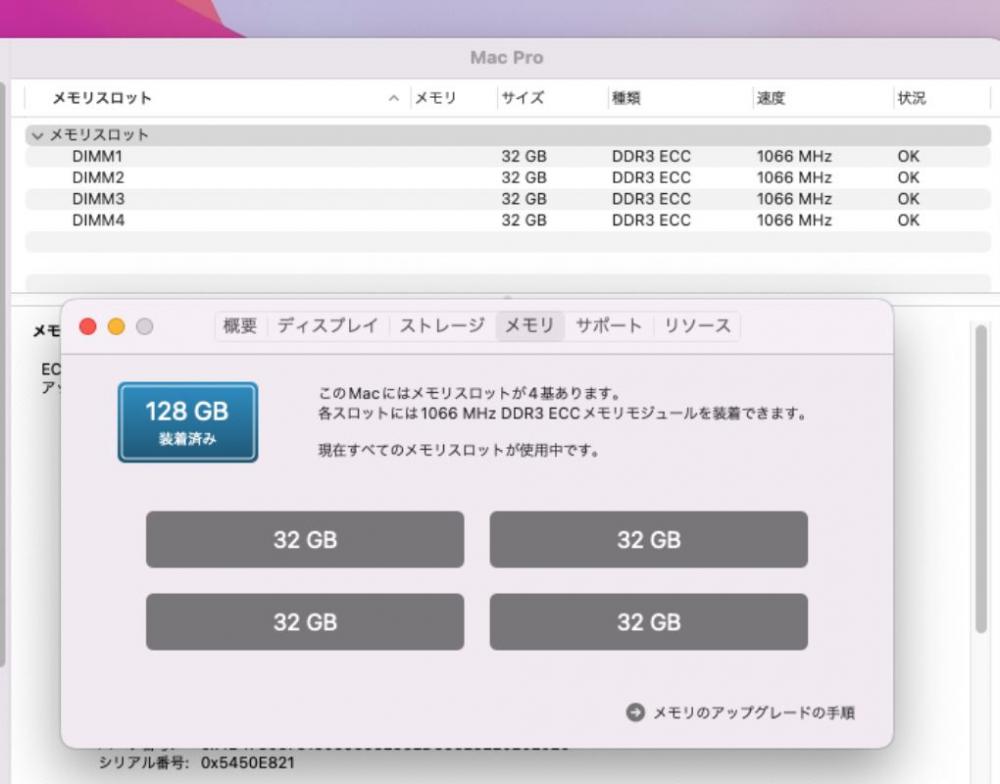Click the arrow icon beside メモリのアップグレードの手順
Screen dimensions: 1000x784
[x=635, y=712]
